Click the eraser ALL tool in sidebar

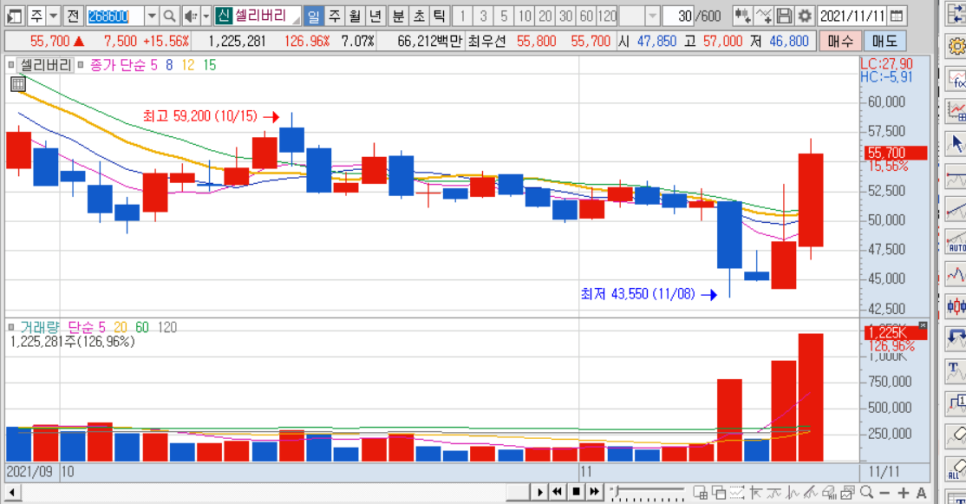point(956,470)
